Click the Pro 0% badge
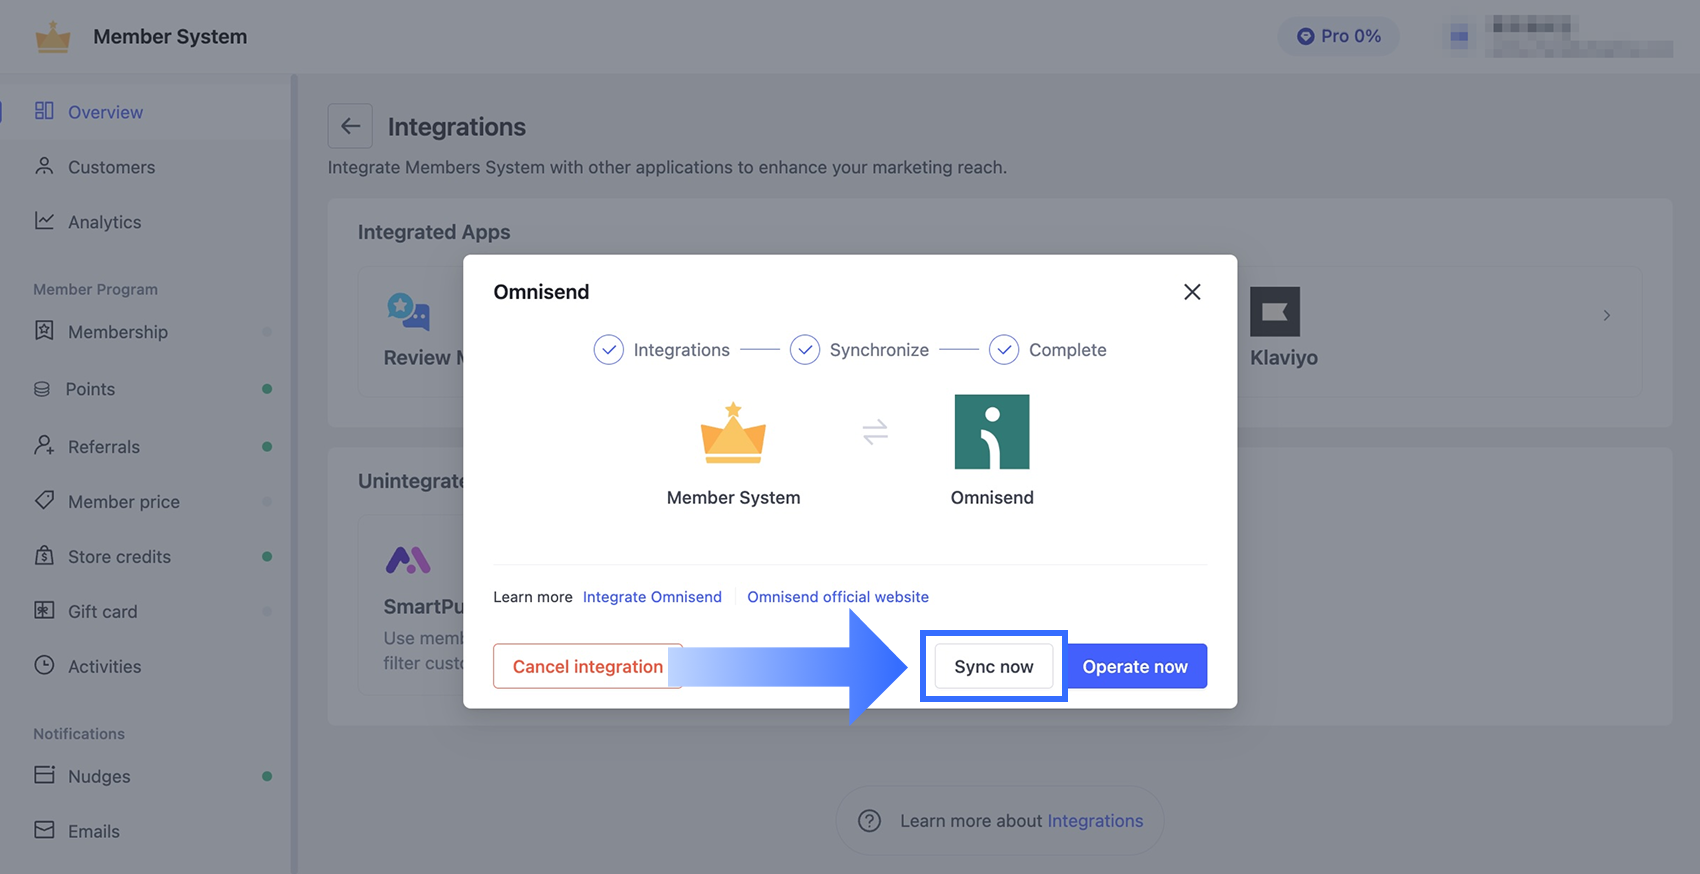 (1338, 36)
